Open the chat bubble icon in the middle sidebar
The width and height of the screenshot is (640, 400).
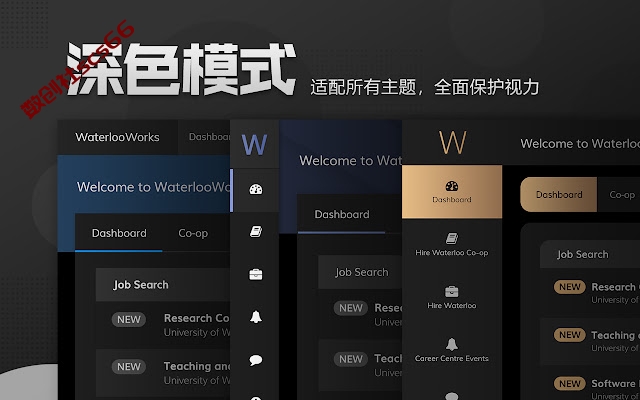coord(256,360)
